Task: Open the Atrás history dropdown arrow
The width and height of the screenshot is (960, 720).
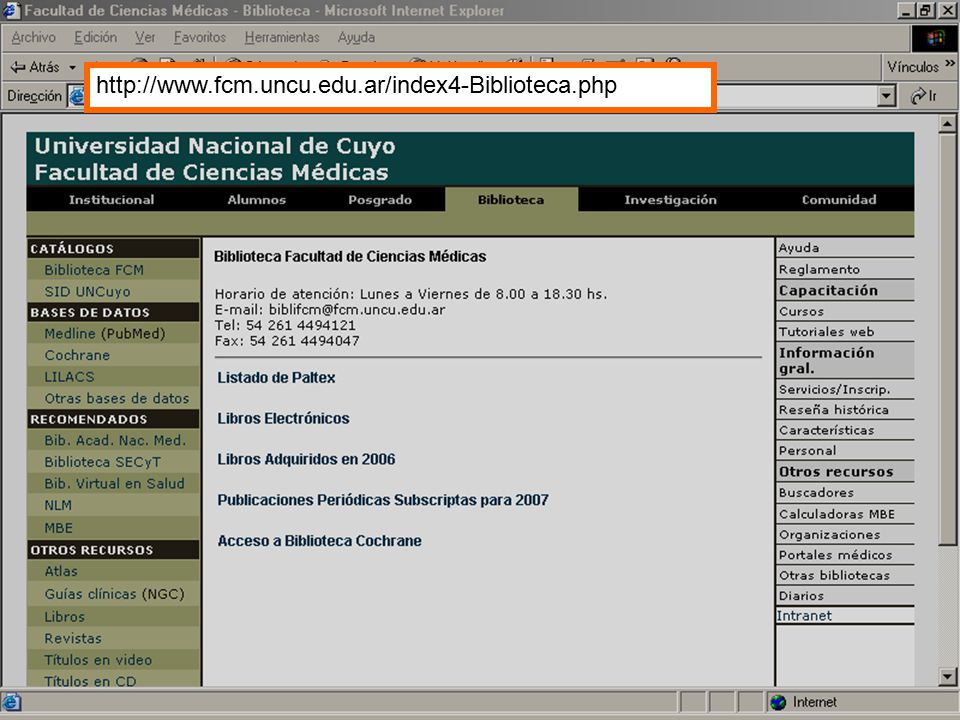Action: click(x=72, y=67)
